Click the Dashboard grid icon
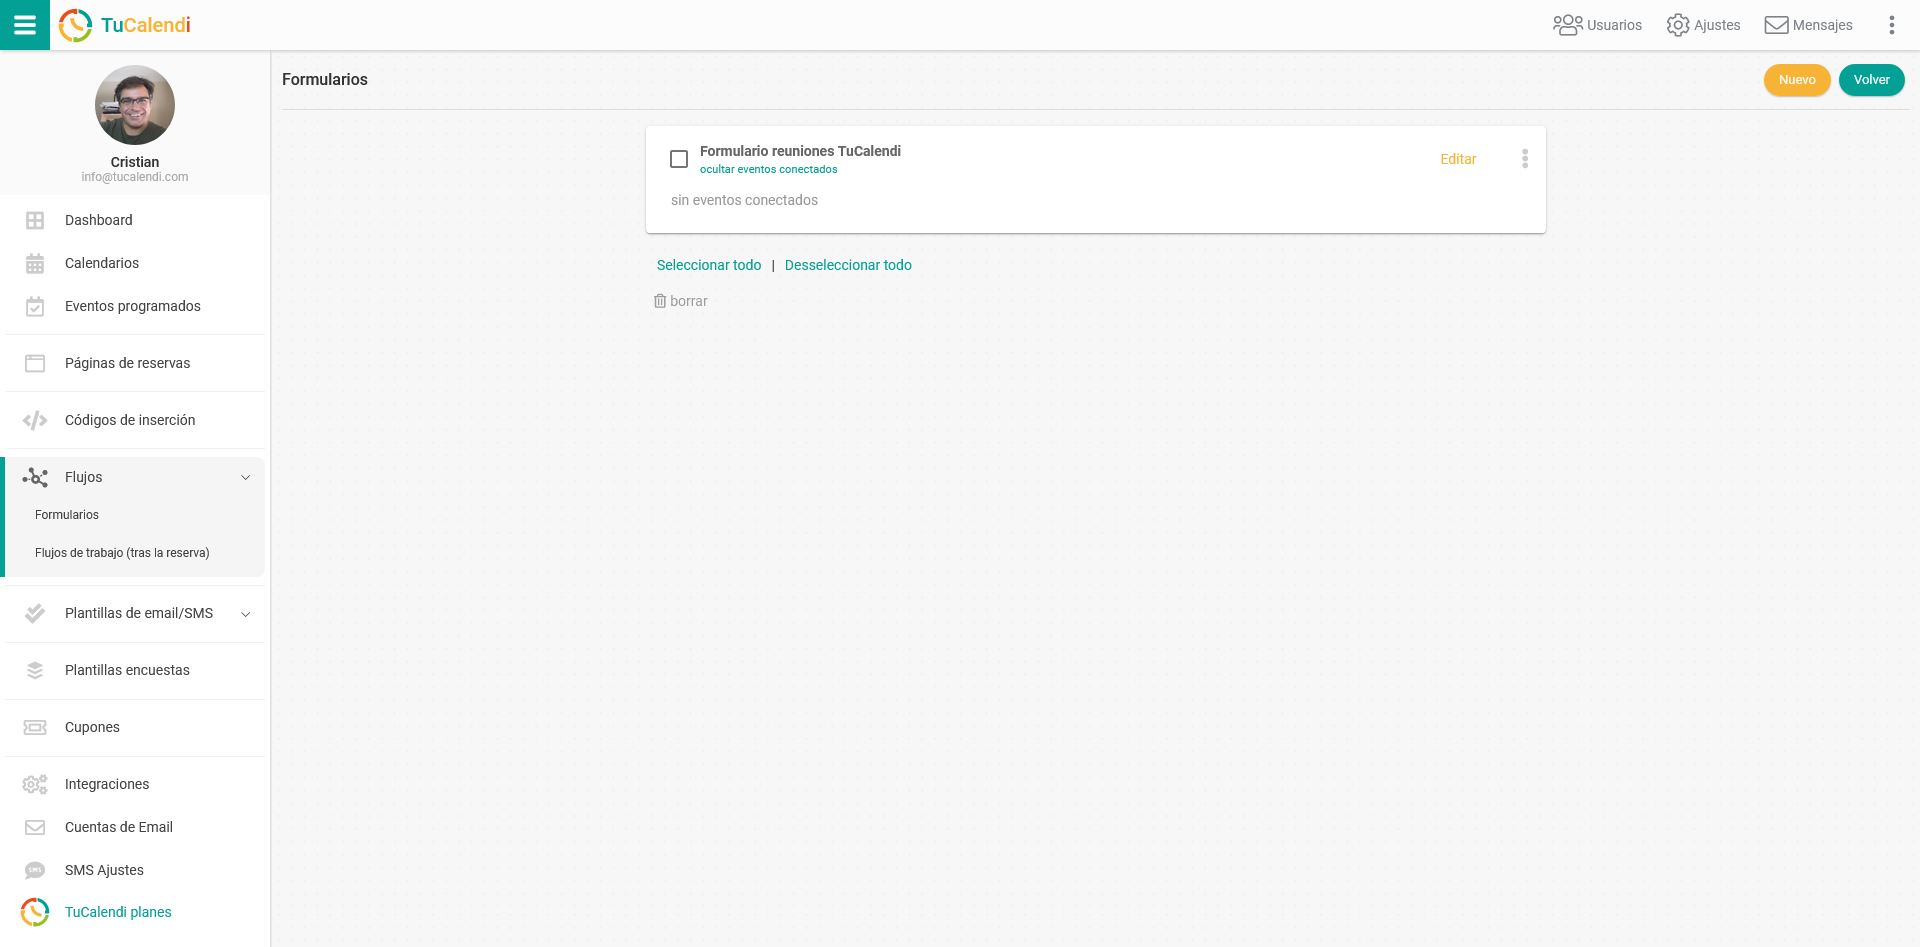The image size is (1920, 947). pos(35,220)
